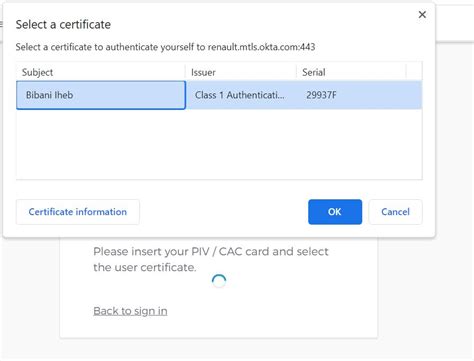Sort by the Issuer column header
This screenshot has height=361, width=474.
coord(241,72)
